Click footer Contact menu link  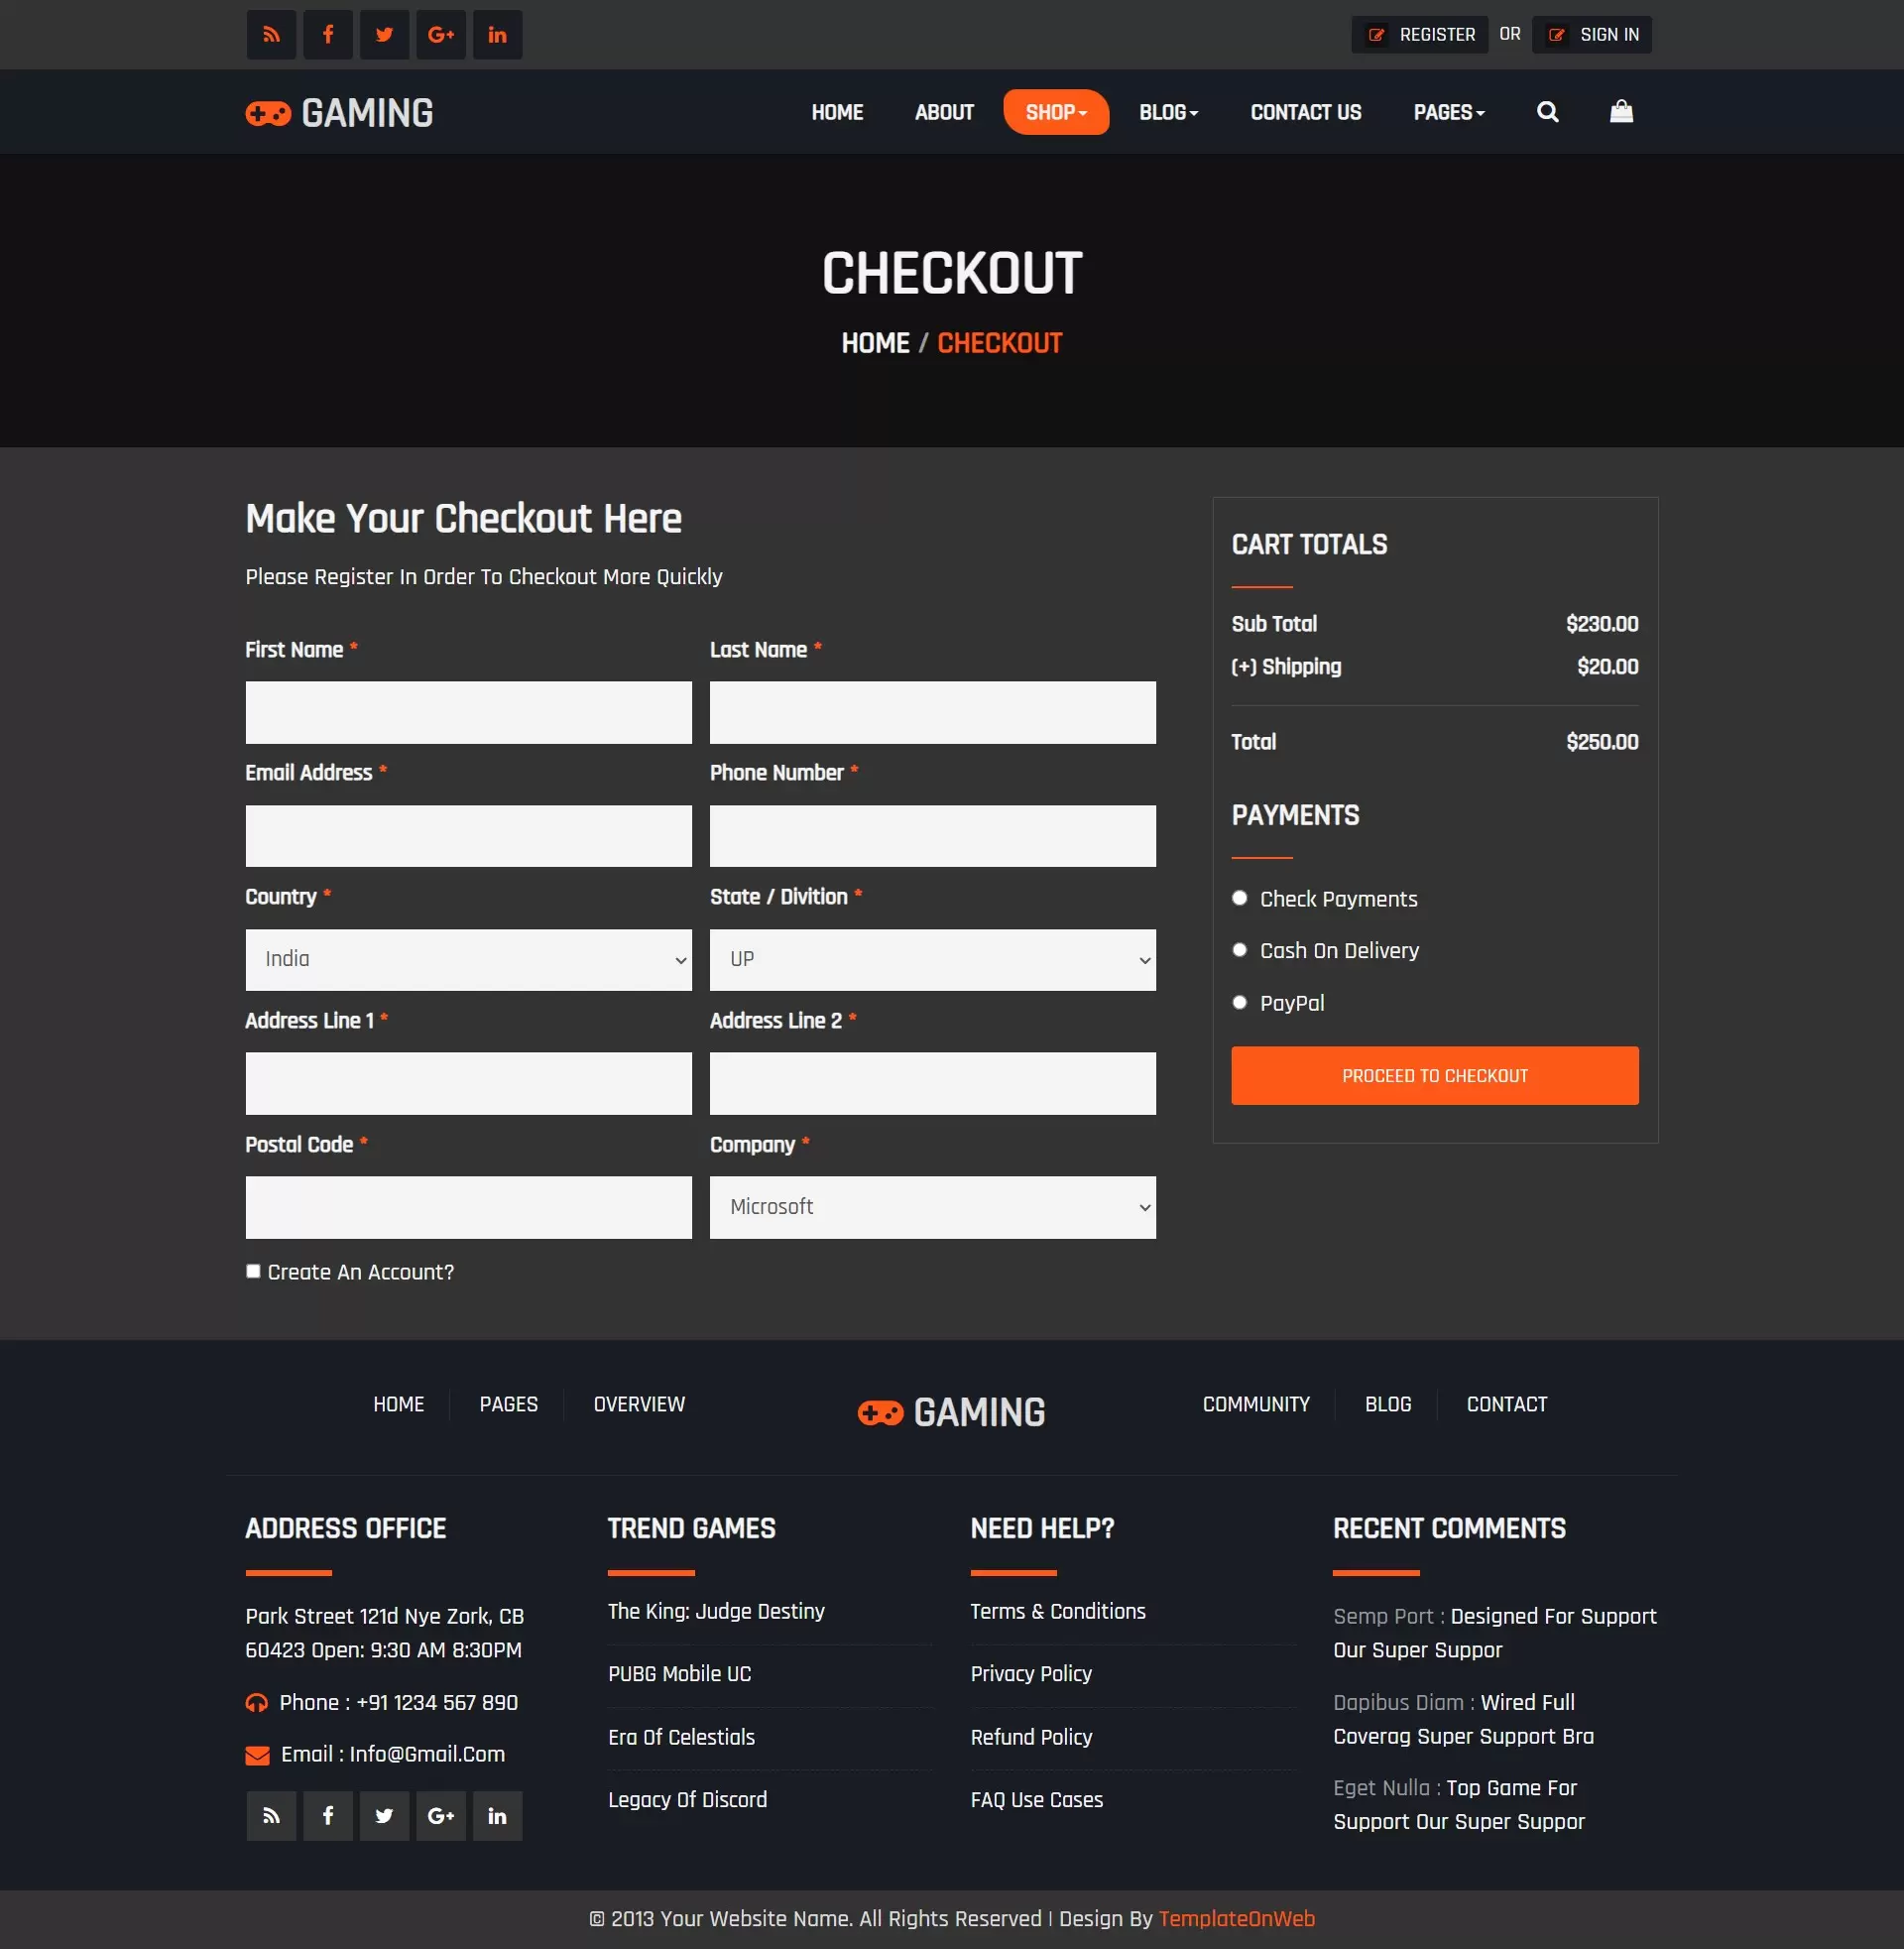tap(1506, 1404)
